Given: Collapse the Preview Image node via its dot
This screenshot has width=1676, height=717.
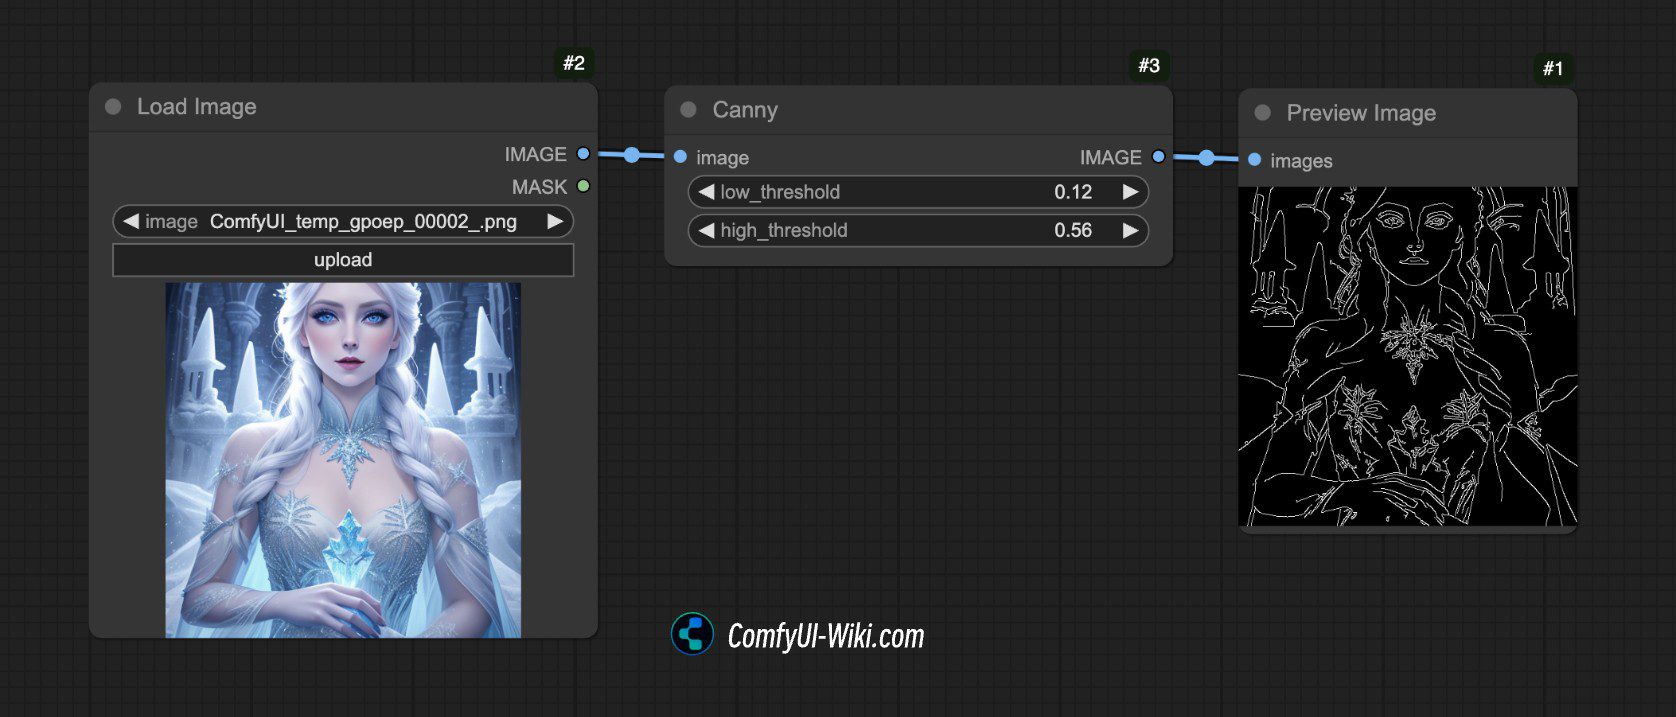Looking at the screenshot, I should [x=1263, y=113].
